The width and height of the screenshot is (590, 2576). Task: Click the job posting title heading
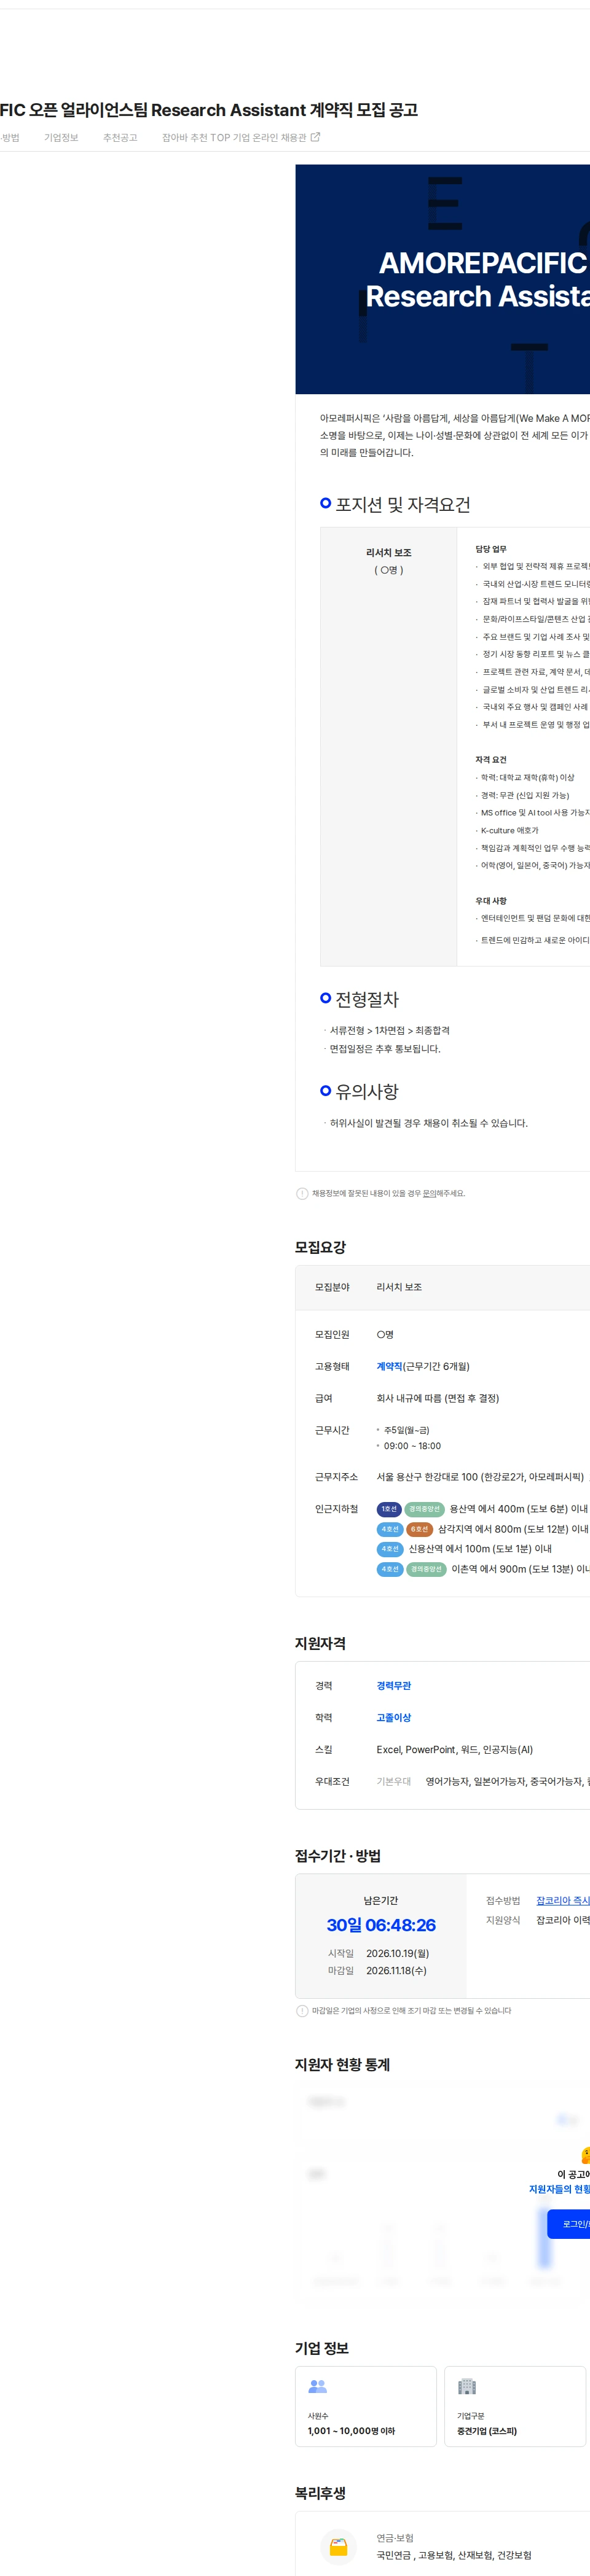pos(209,110)
